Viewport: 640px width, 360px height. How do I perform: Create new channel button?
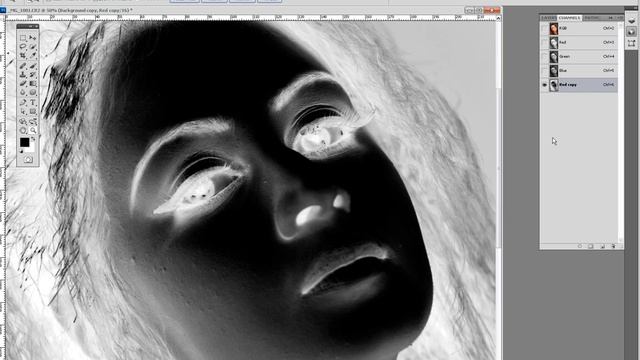[x=602, y=246]
